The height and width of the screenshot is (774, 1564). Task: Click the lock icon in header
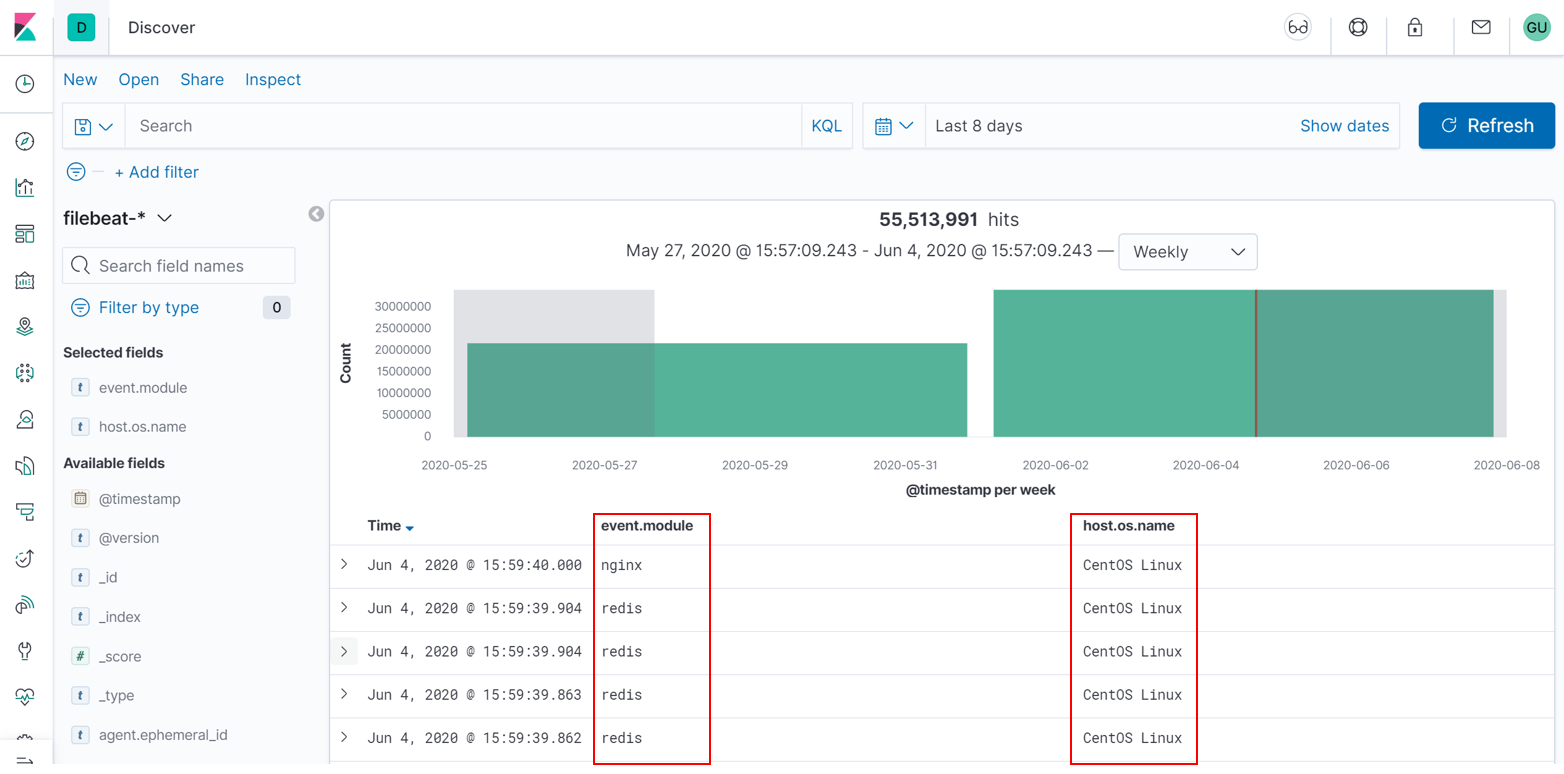pyautogui.click(x=1414, y=28)
